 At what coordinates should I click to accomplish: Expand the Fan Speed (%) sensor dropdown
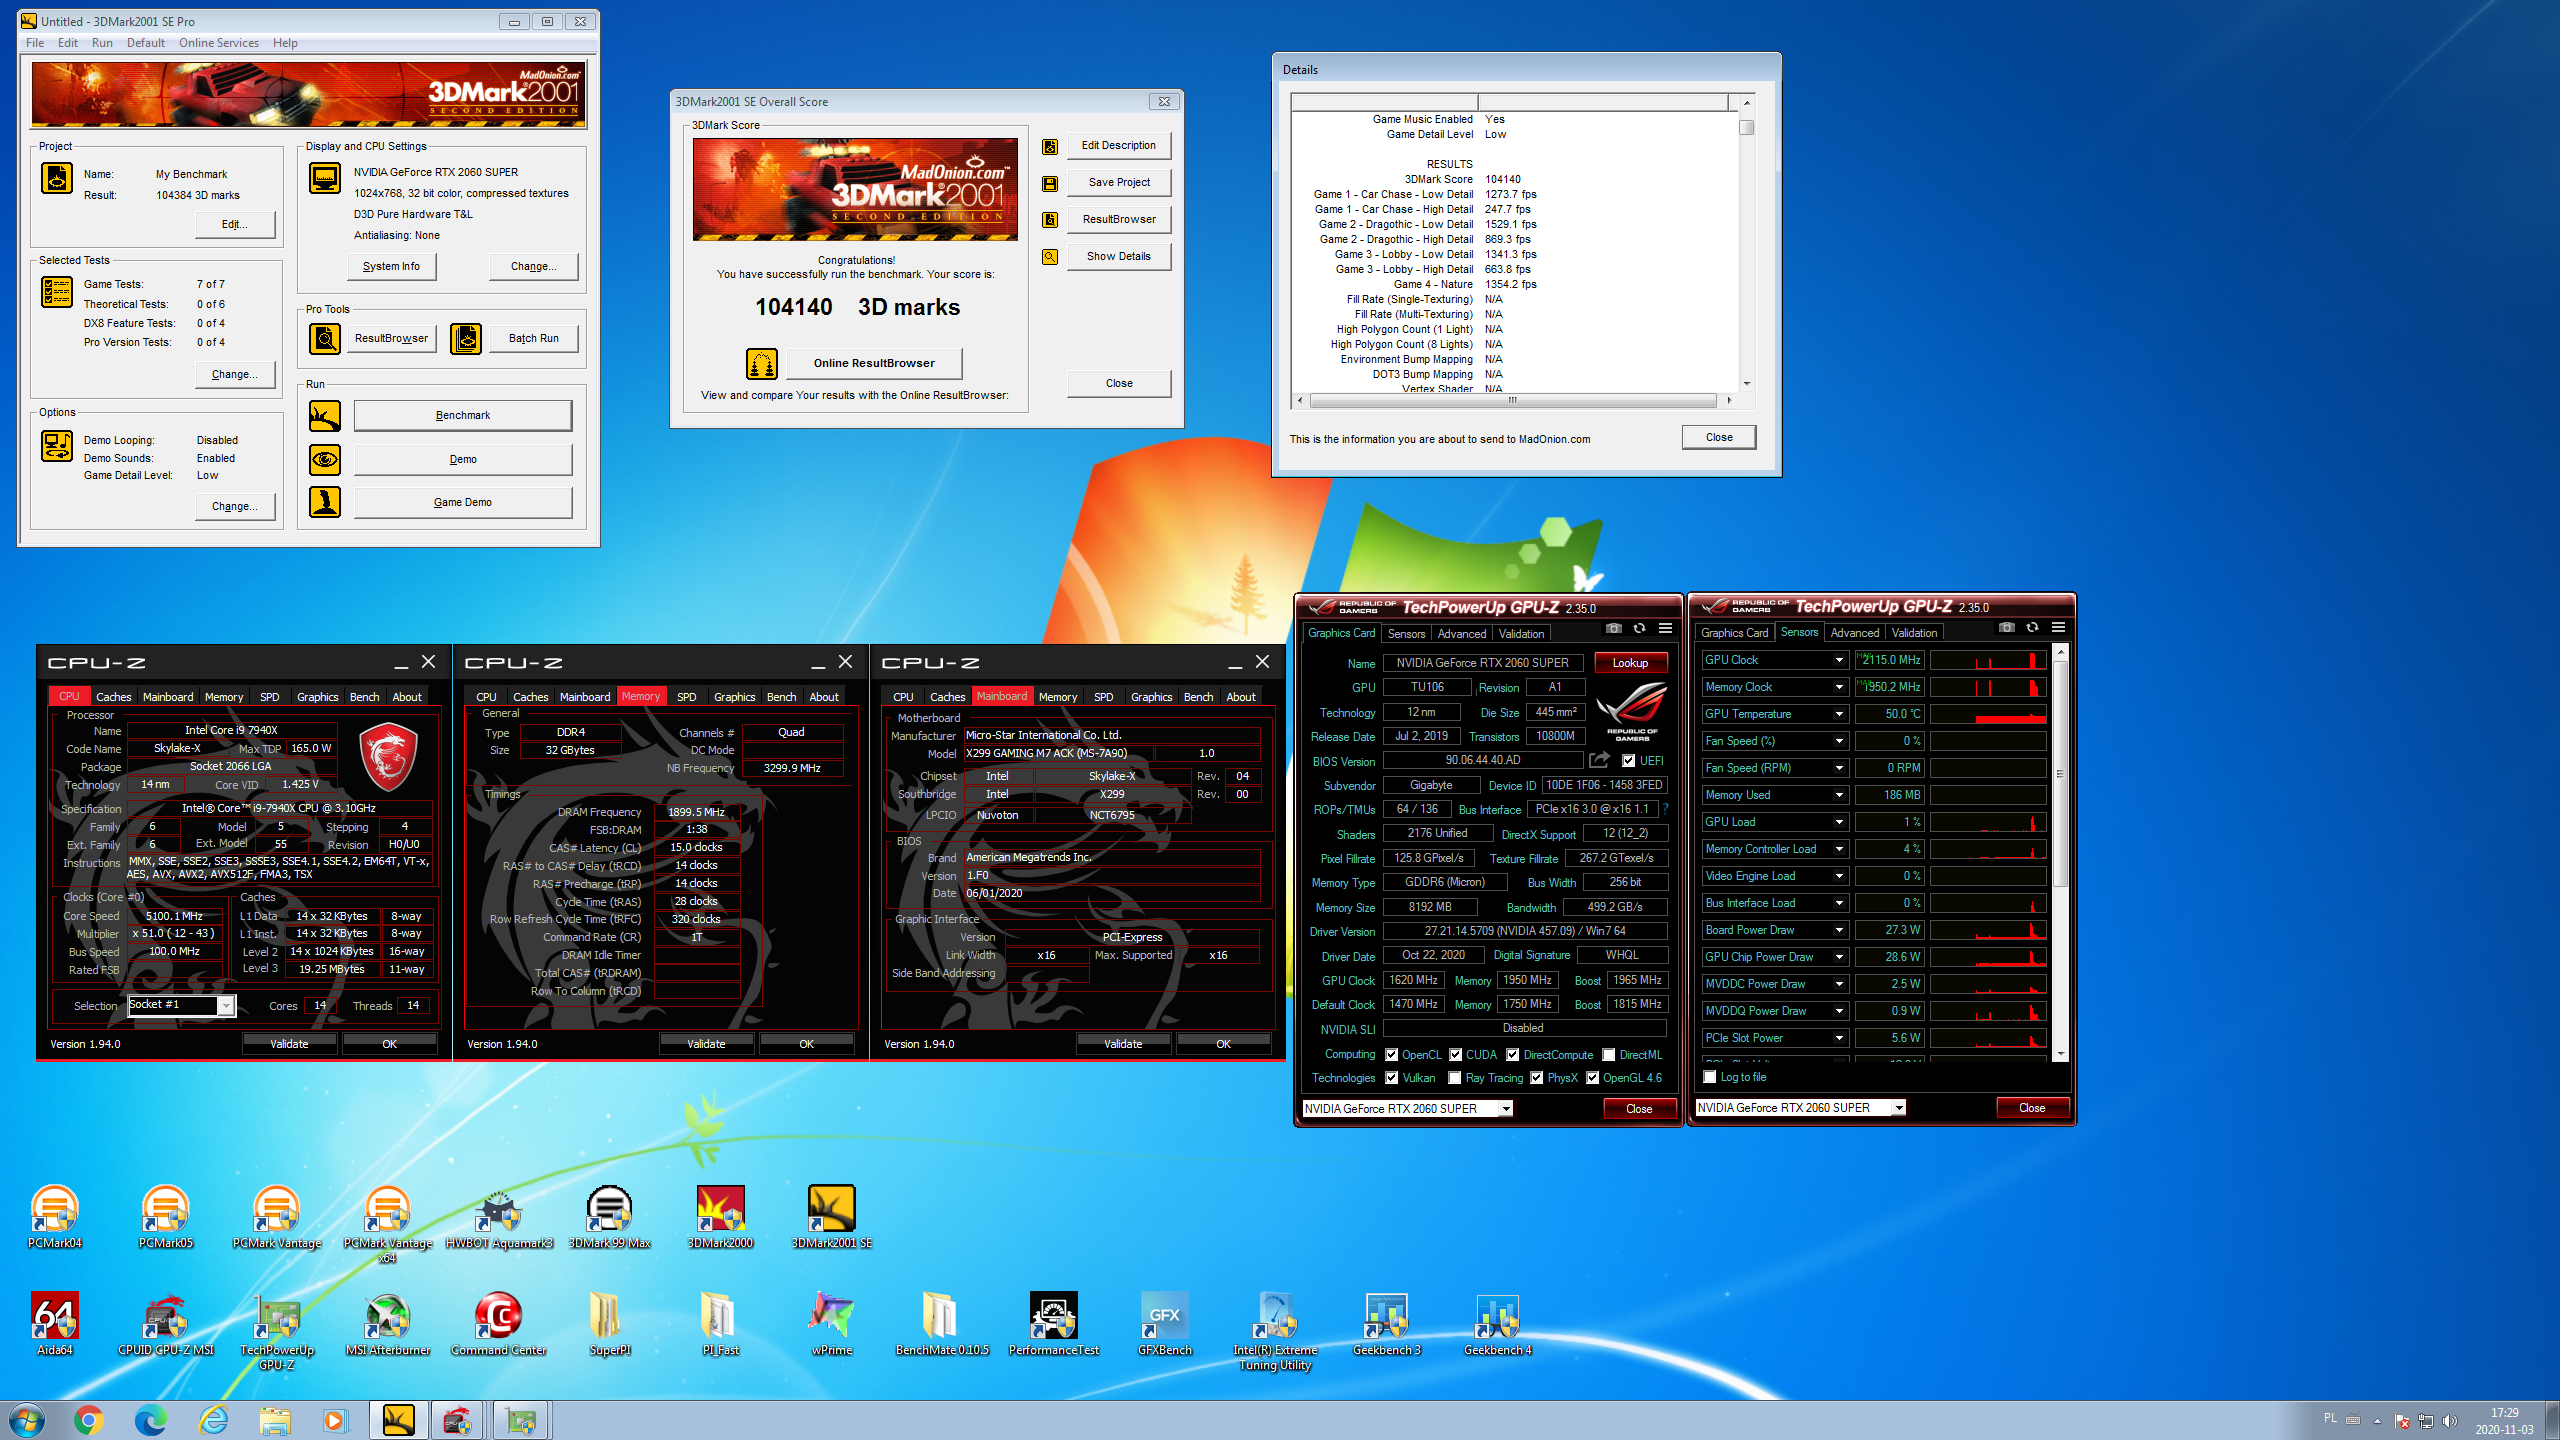click(x=1838, y=741)
